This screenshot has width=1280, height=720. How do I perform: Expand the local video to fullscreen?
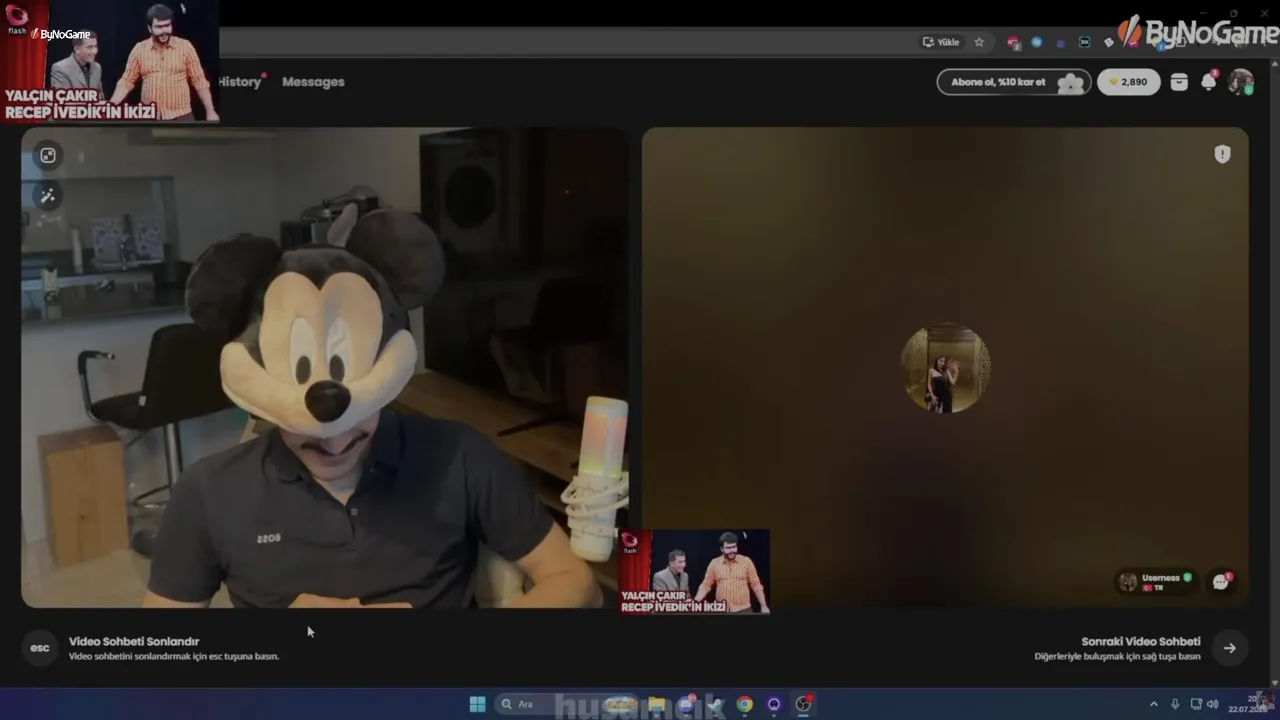[x=48, y=155]
